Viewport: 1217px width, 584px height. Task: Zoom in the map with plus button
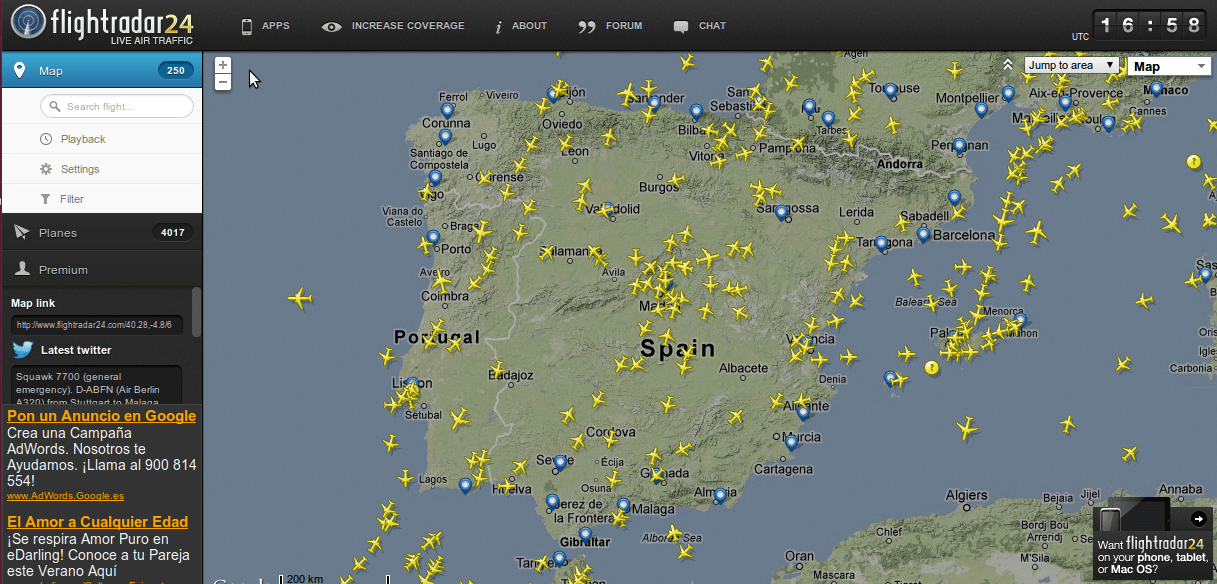pyautogui.click(x=223, y=65)
